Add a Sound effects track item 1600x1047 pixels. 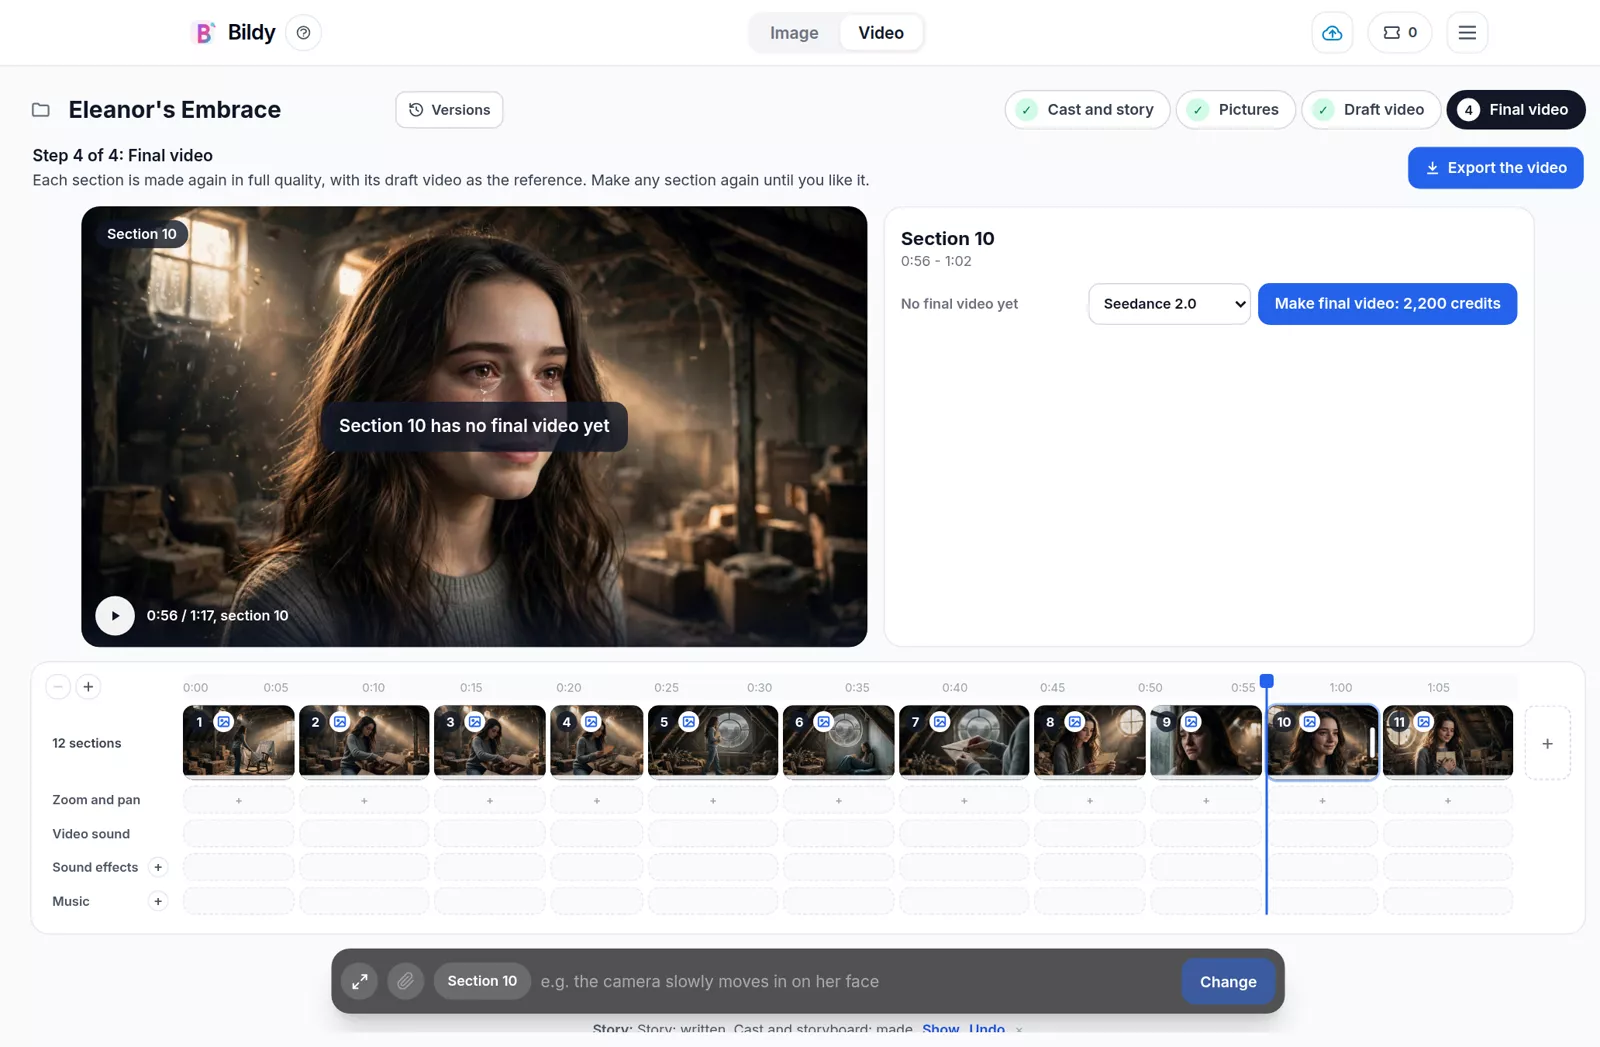click(x=158, y=868)
